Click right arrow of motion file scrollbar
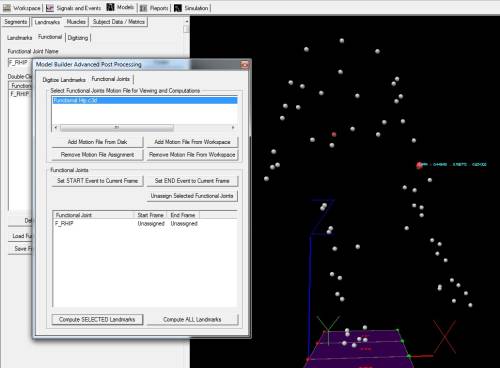Viewport: 500px width, 368px height. click(x=233, y=128)
